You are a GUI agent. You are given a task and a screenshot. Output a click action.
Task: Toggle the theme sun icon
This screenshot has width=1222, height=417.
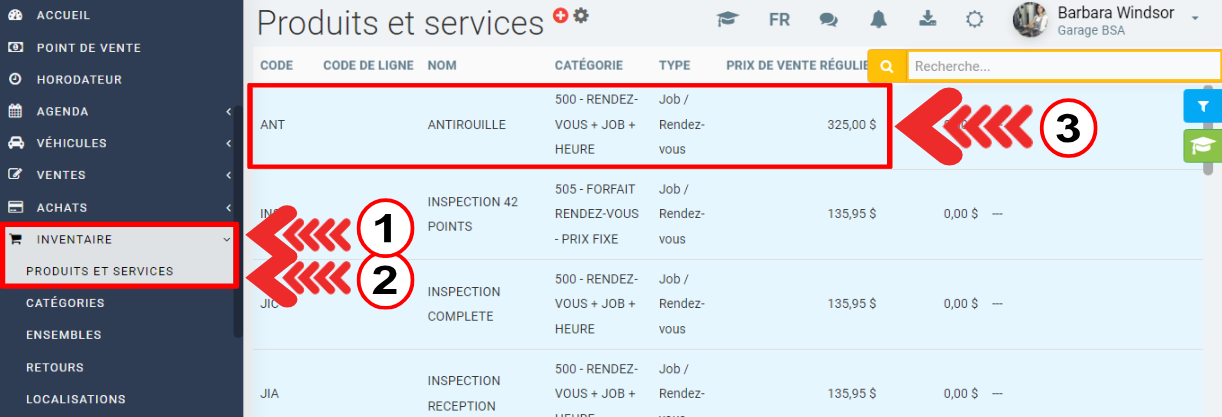point(975,20)
